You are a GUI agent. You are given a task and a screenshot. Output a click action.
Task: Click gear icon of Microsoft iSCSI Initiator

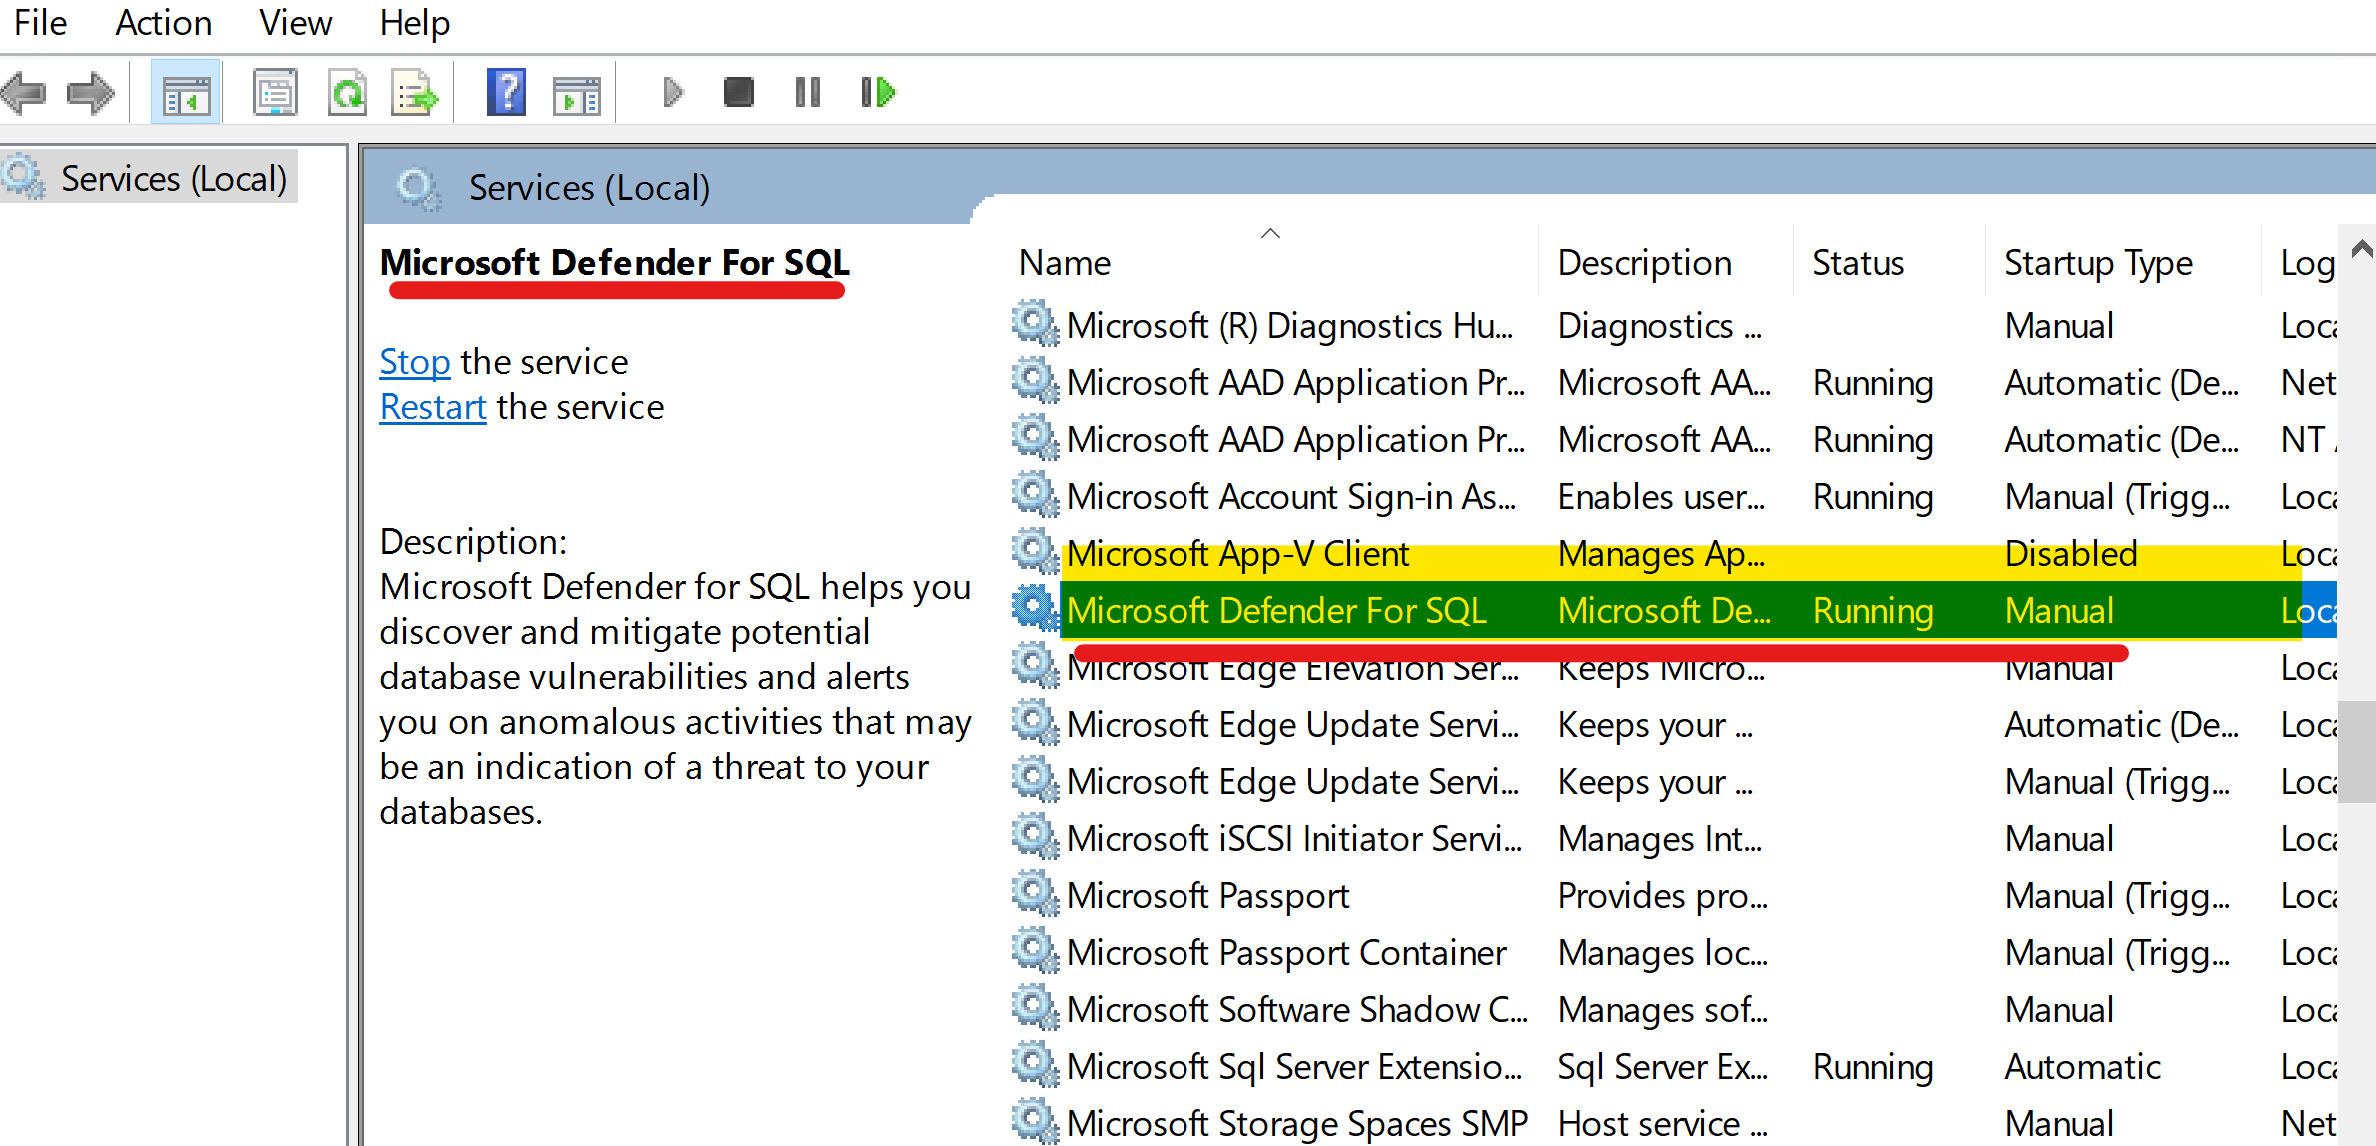(1035, 837)
